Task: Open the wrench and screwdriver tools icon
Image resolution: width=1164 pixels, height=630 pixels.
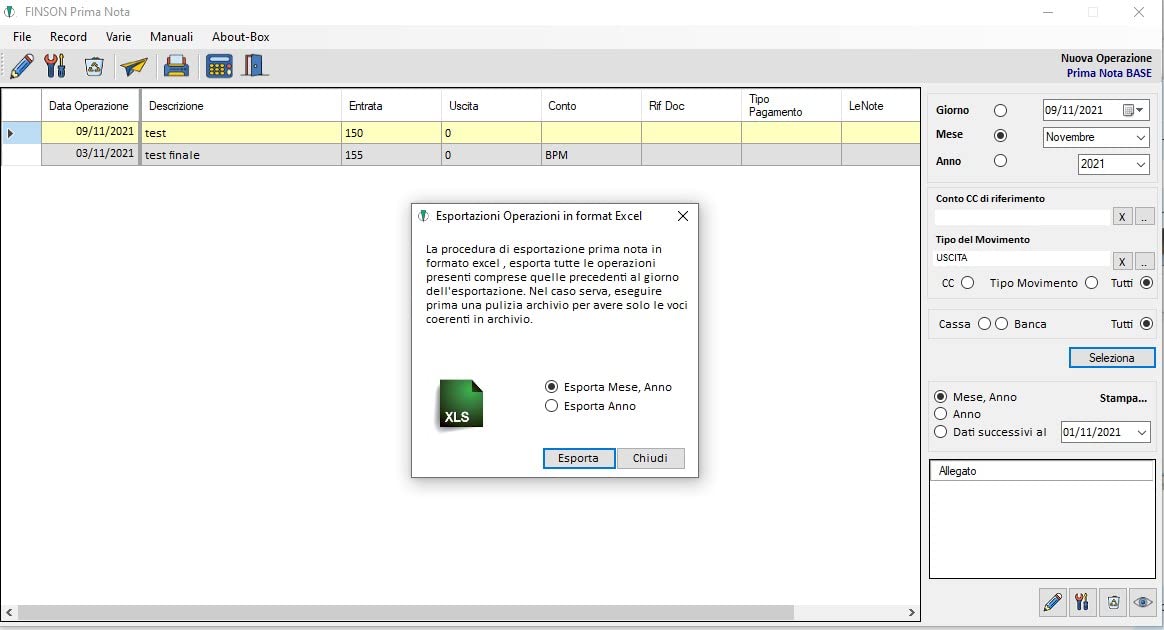Action: click(x=56, y=66)
